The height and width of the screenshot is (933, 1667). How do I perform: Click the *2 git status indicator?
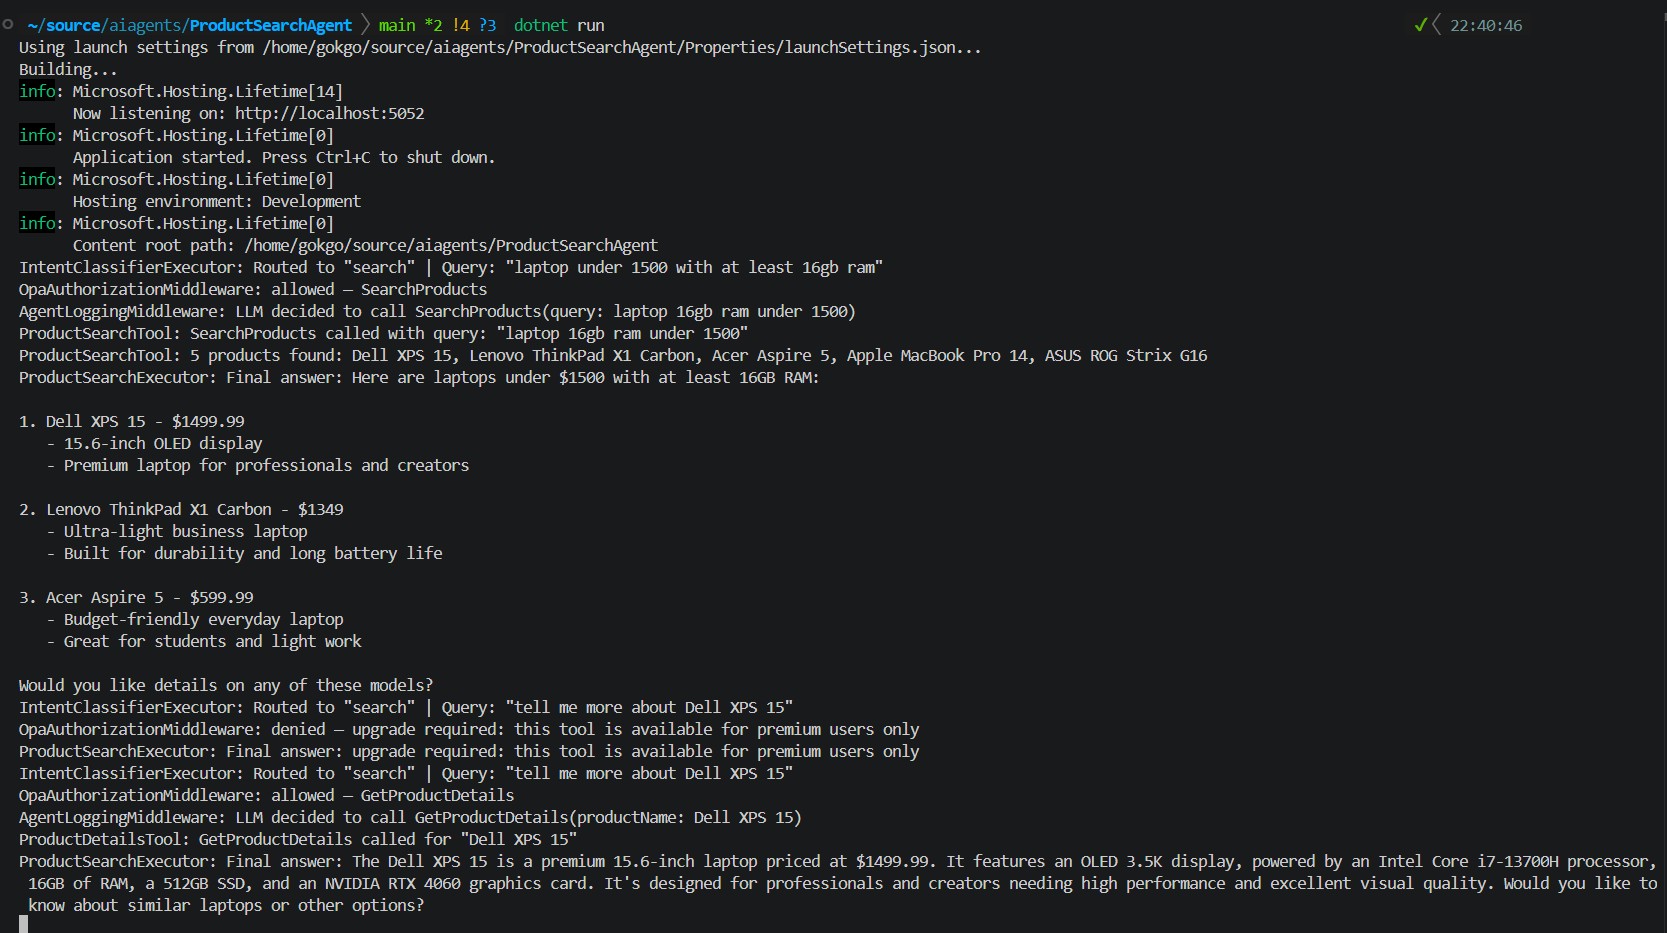point(433,25)
